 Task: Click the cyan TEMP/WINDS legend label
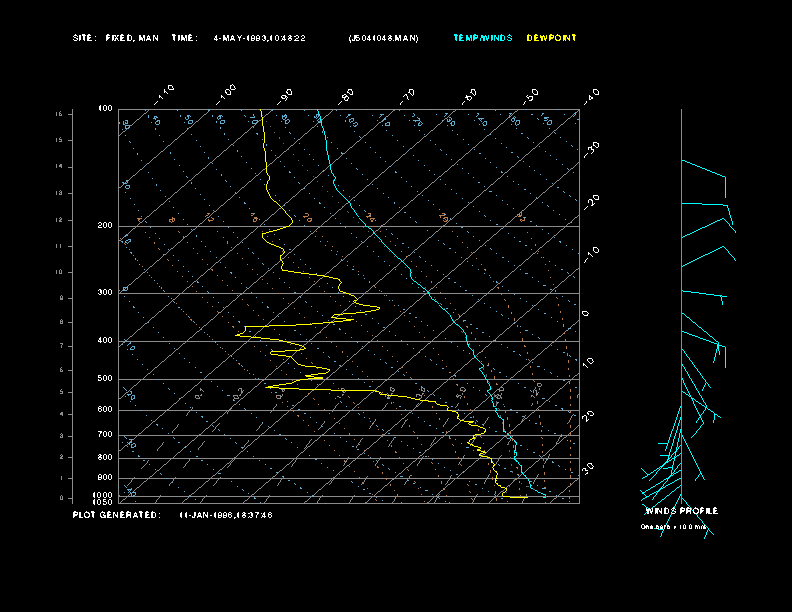(x=482, y=38)
